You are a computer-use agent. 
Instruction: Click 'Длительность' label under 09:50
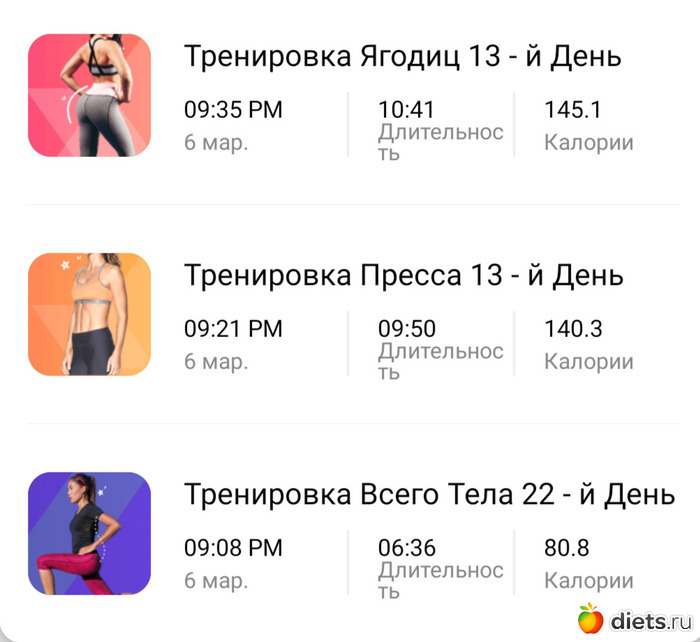440,361
